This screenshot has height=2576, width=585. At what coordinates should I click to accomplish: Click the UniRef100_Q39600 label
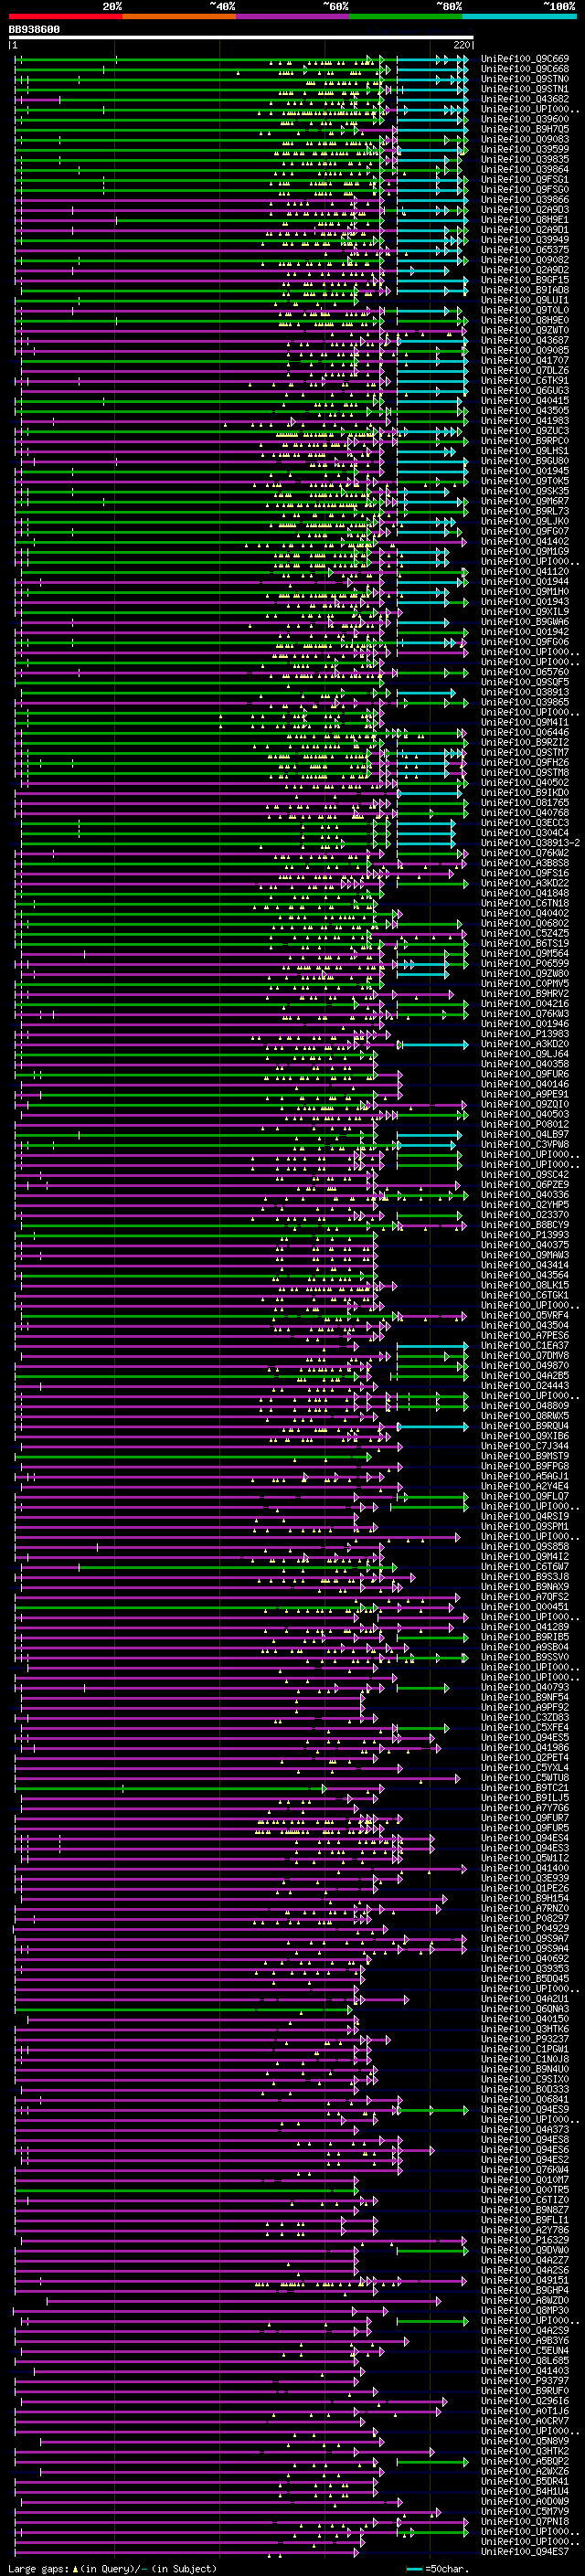pos(525,119)
